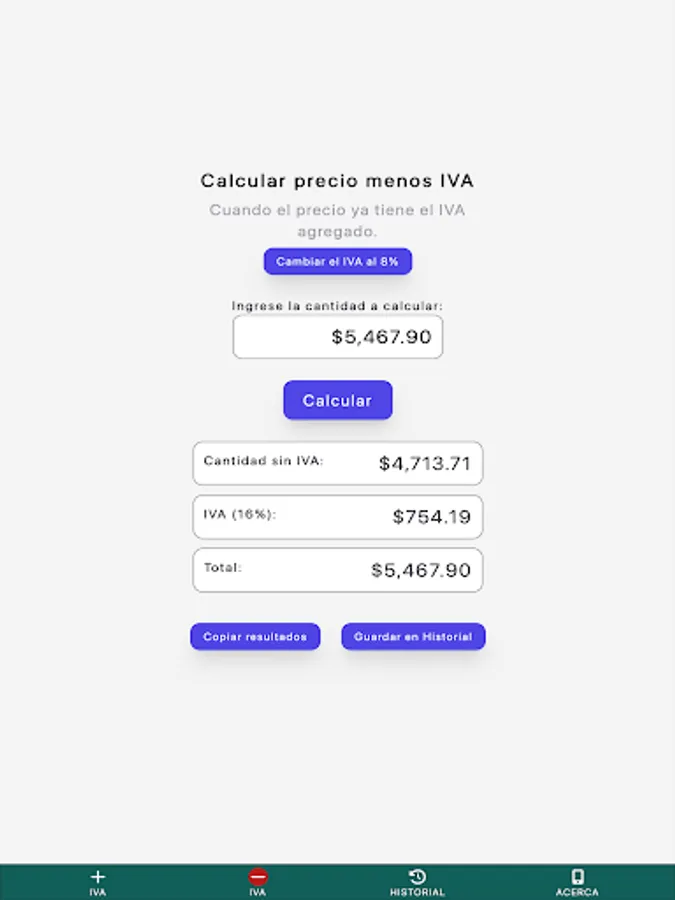Select the Total result field
Screen dimensions: 675x900
point(337,569)
